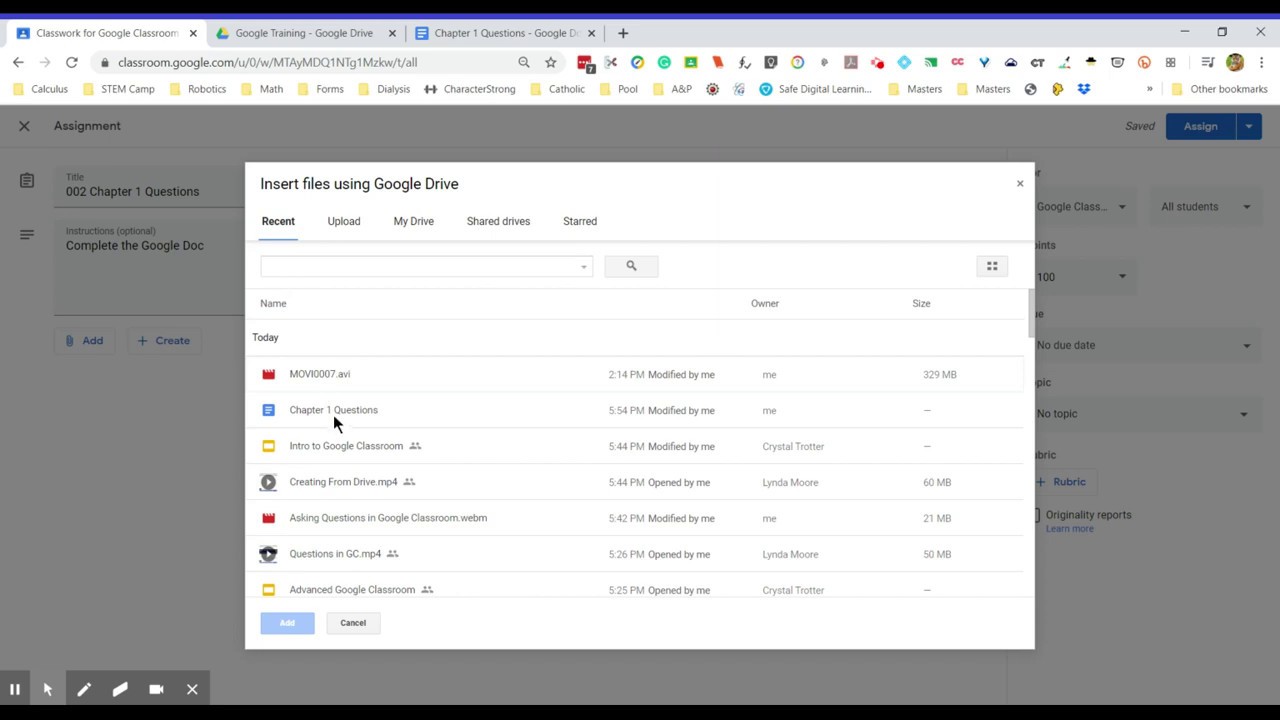Screen dimensions: 1280x720
Task: Open Safe Digital Learning bookmark
Action: [x=816, y=89]
